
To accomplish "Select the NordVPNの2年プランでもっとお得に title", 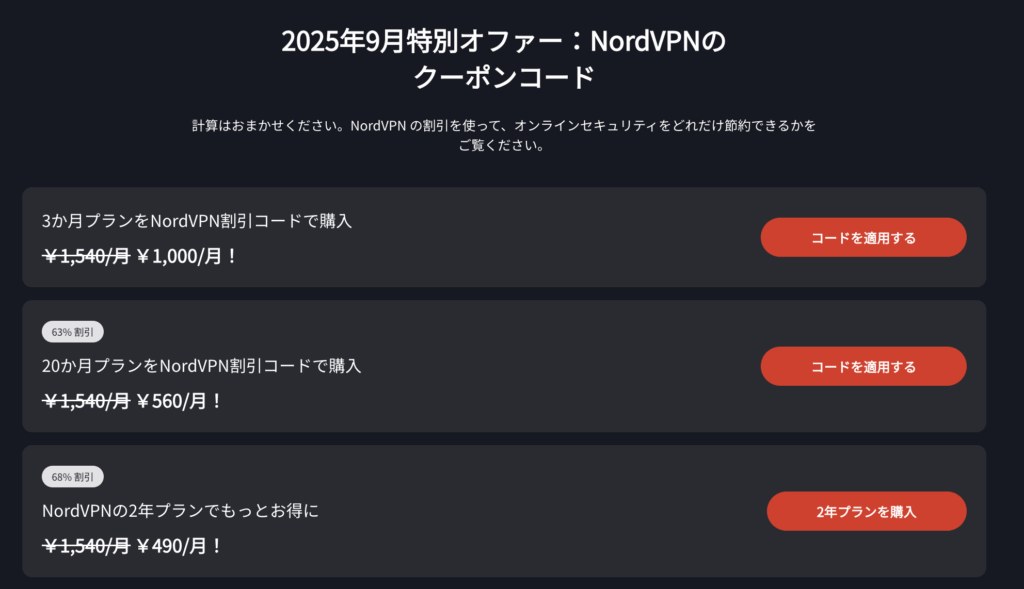I will click(x=180, y=511).
